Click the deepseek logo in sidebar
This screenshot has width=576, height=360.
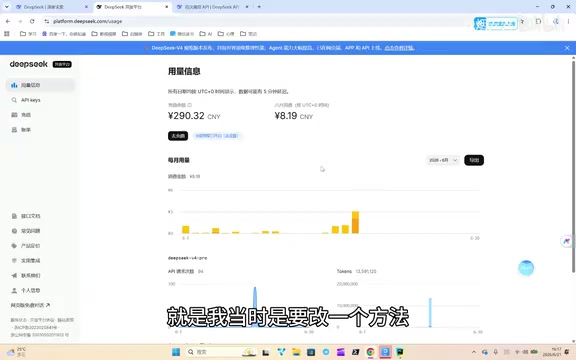pos(29,64)
